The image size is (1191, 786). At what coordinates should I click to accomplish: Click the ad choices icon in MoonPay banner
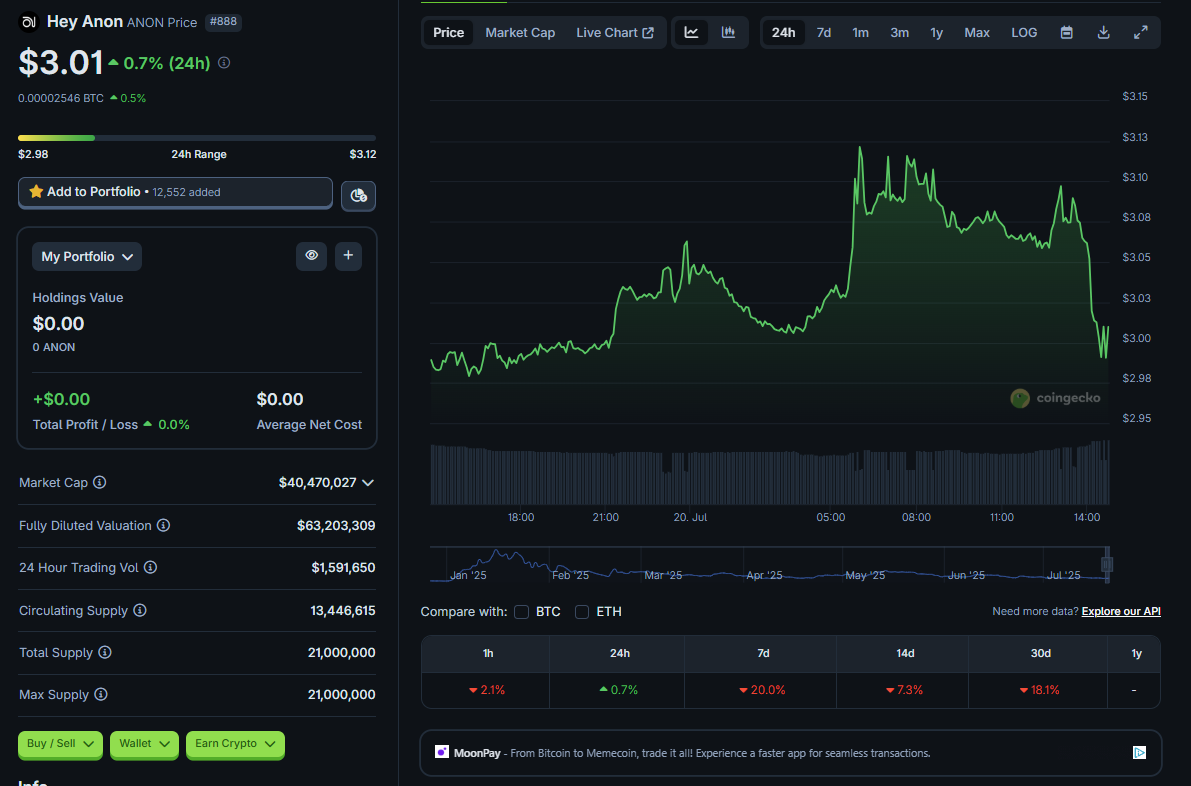(1139, 753)
